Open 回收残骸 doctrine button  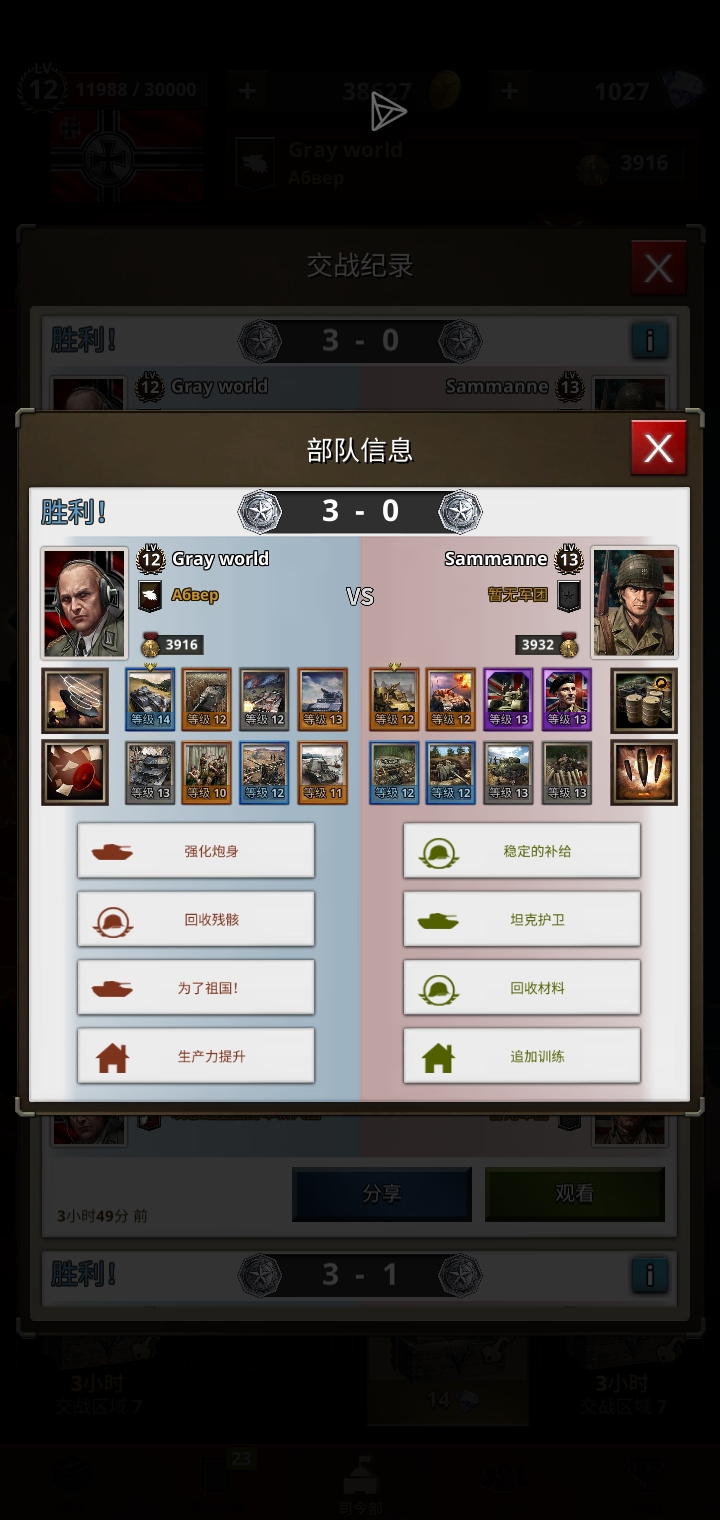tap(196, 919)
